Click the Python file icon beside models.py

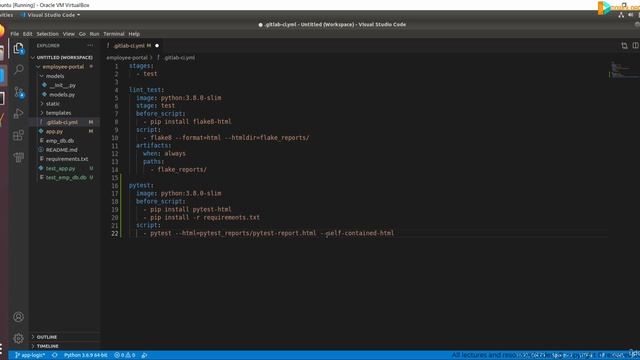click(x=44, y=94)
